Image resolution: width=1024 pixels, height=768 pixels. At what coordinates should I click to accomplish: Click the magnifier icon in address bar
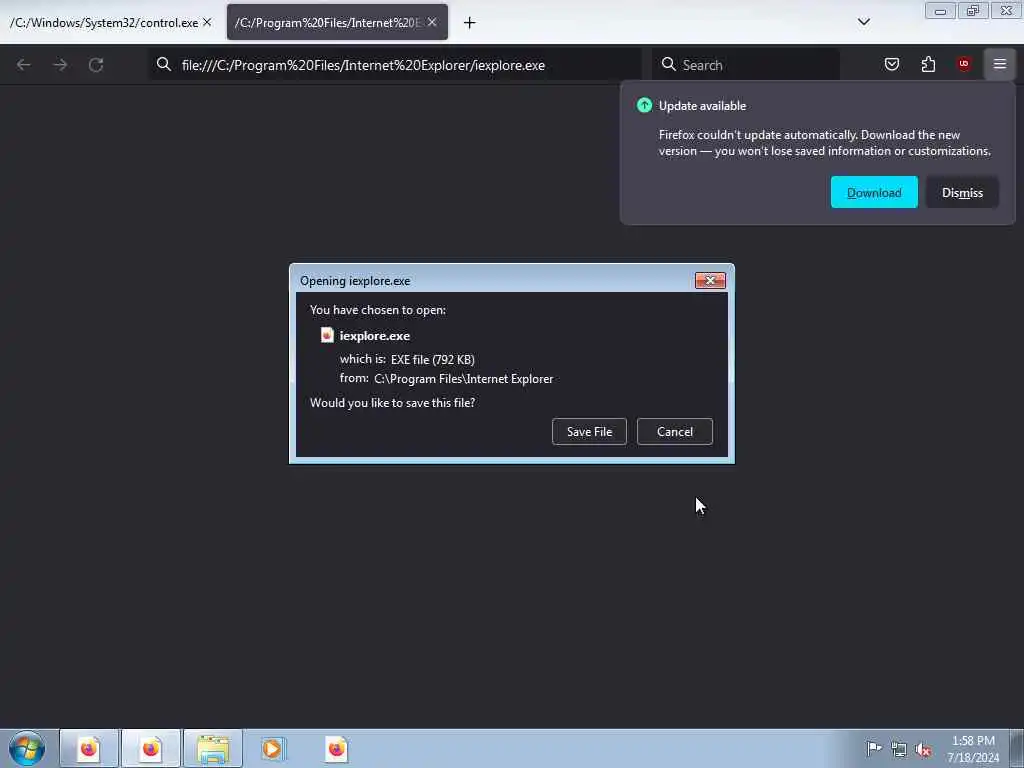164,64
